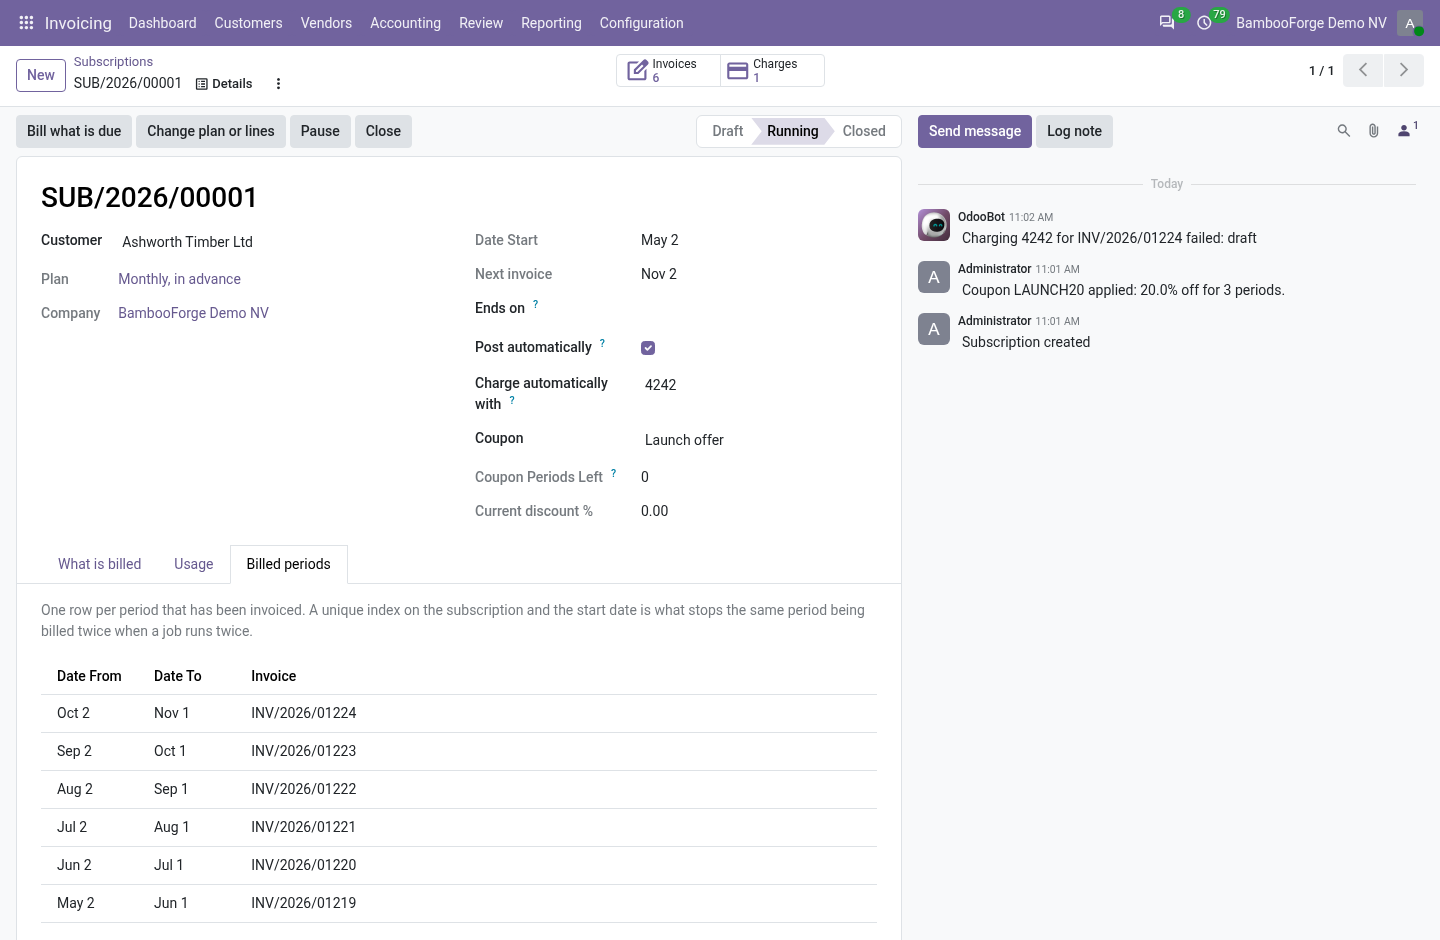This screenshot has width=1440, height=940.
Task: Open the Configuration menu
Action: tap(642, 23)
